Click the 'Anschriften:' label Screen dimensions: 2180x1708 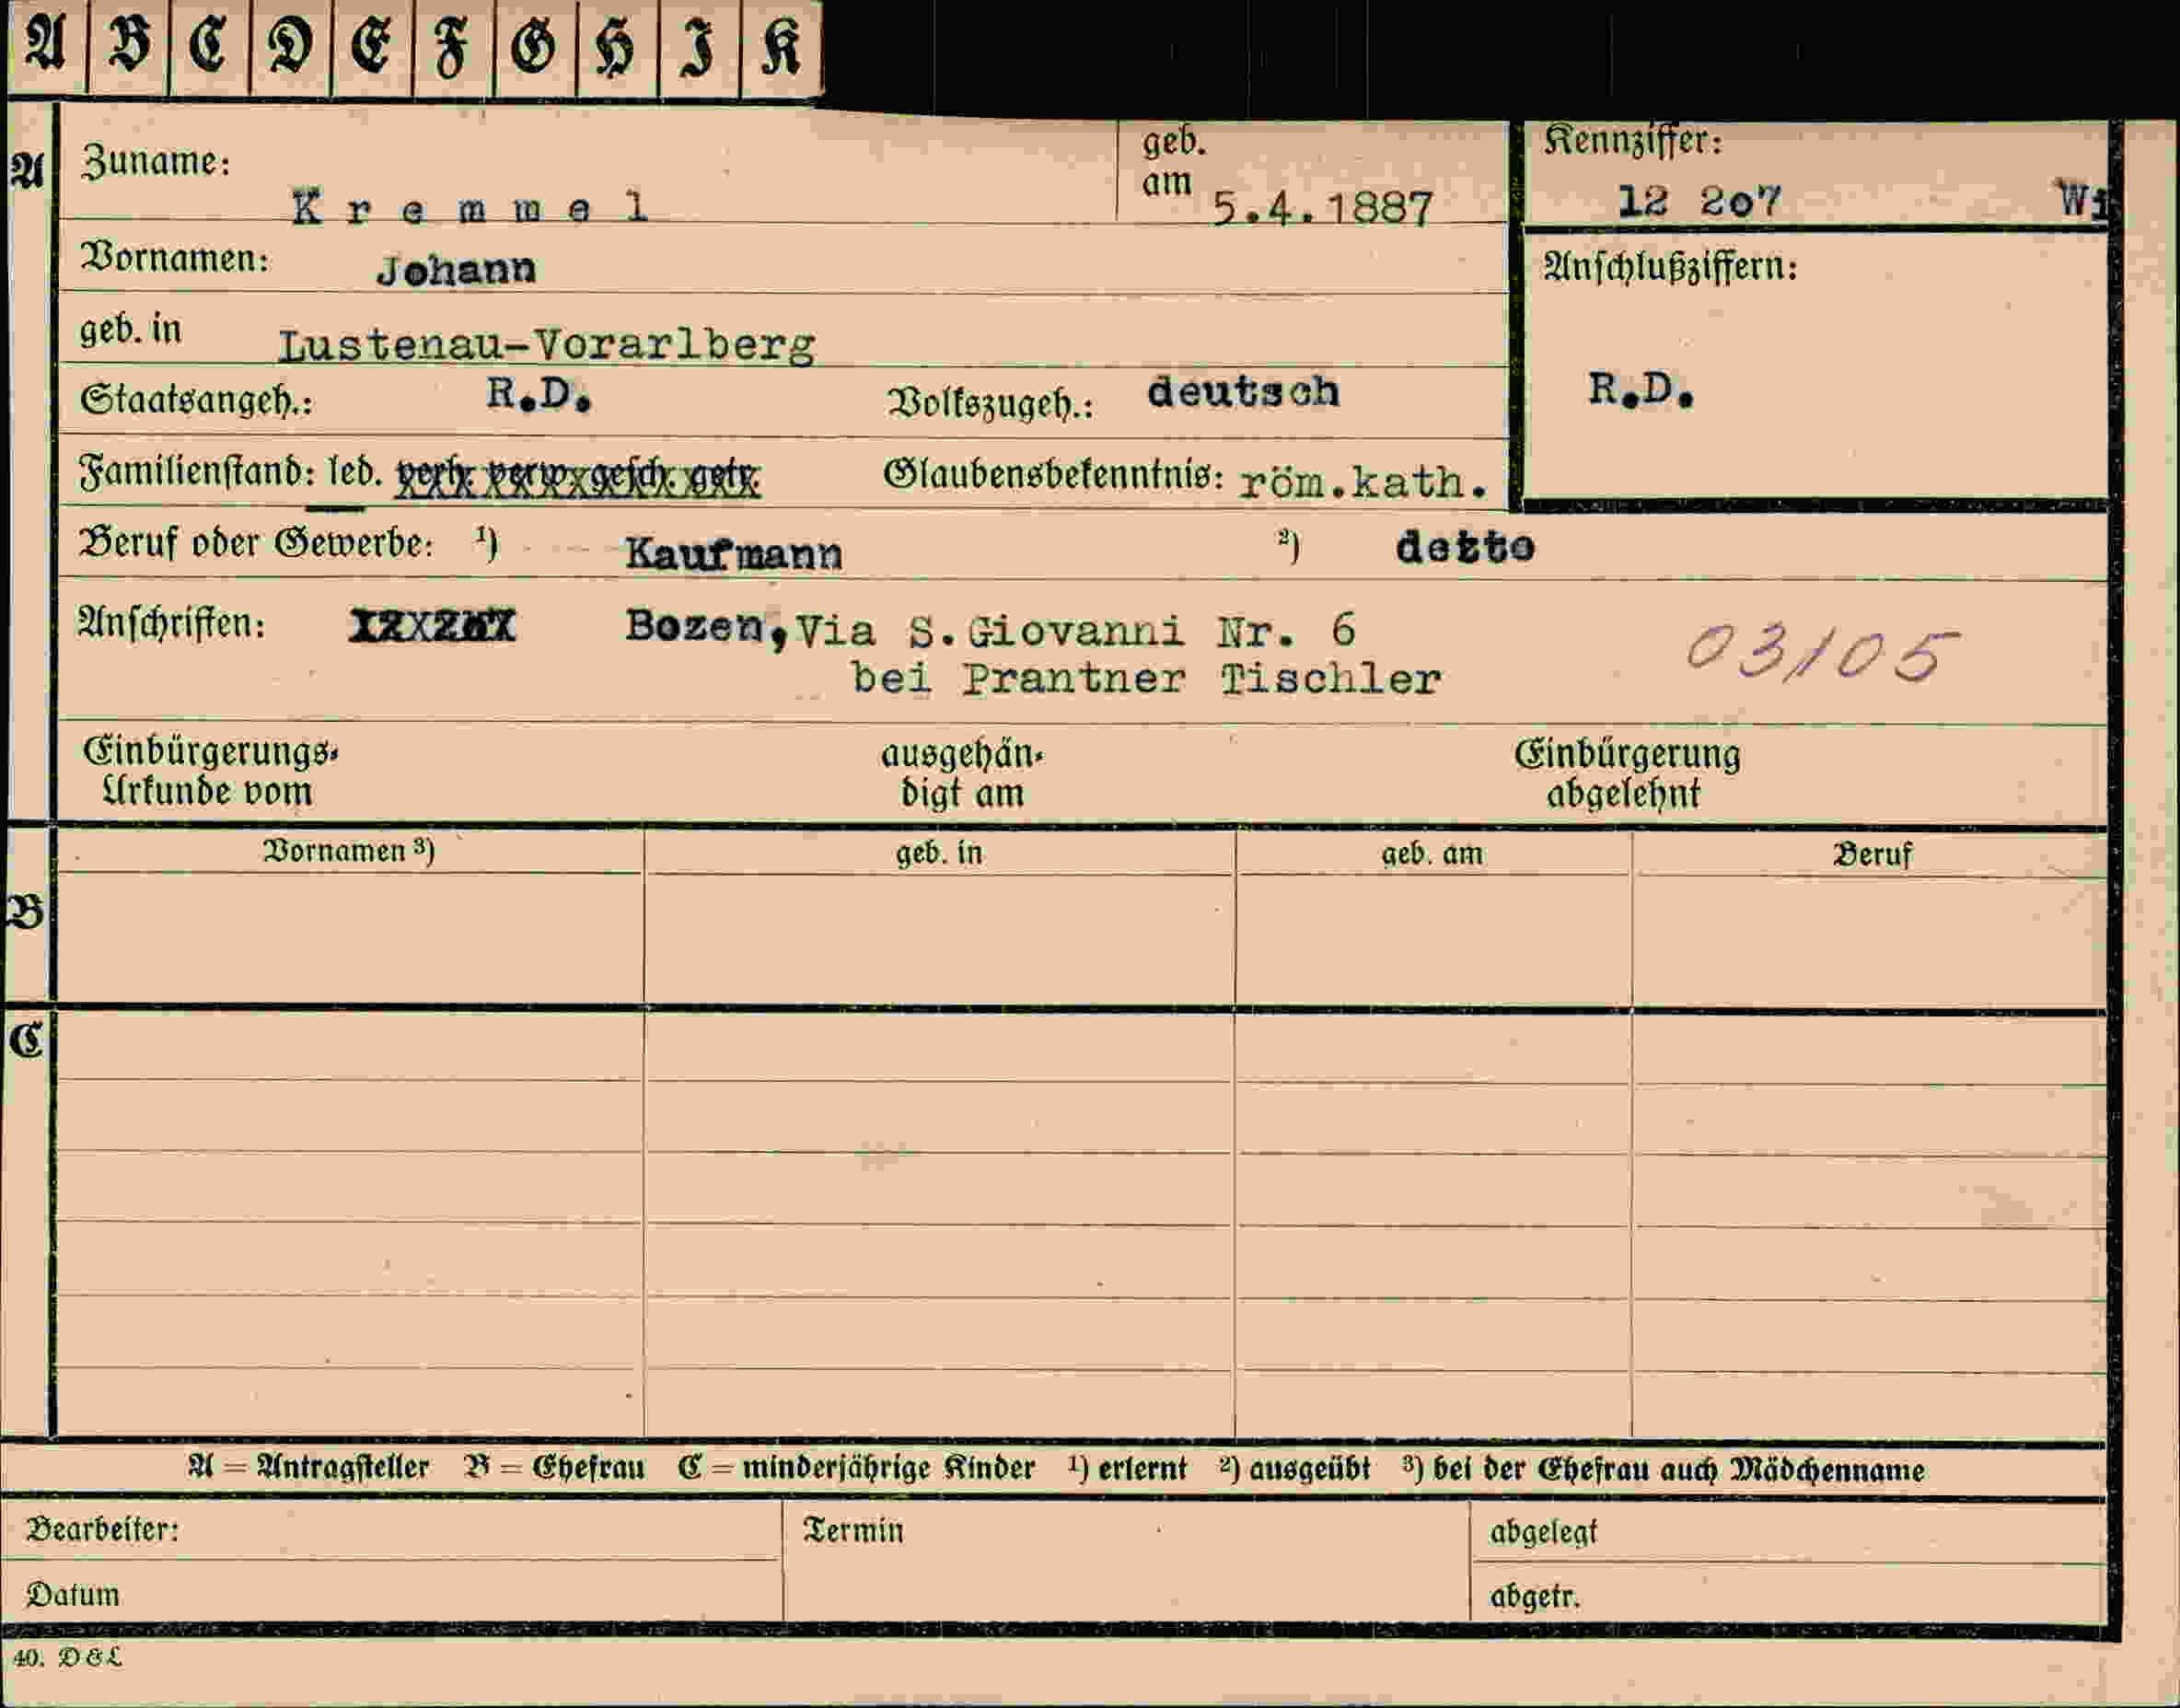click(x=172, y=624)
